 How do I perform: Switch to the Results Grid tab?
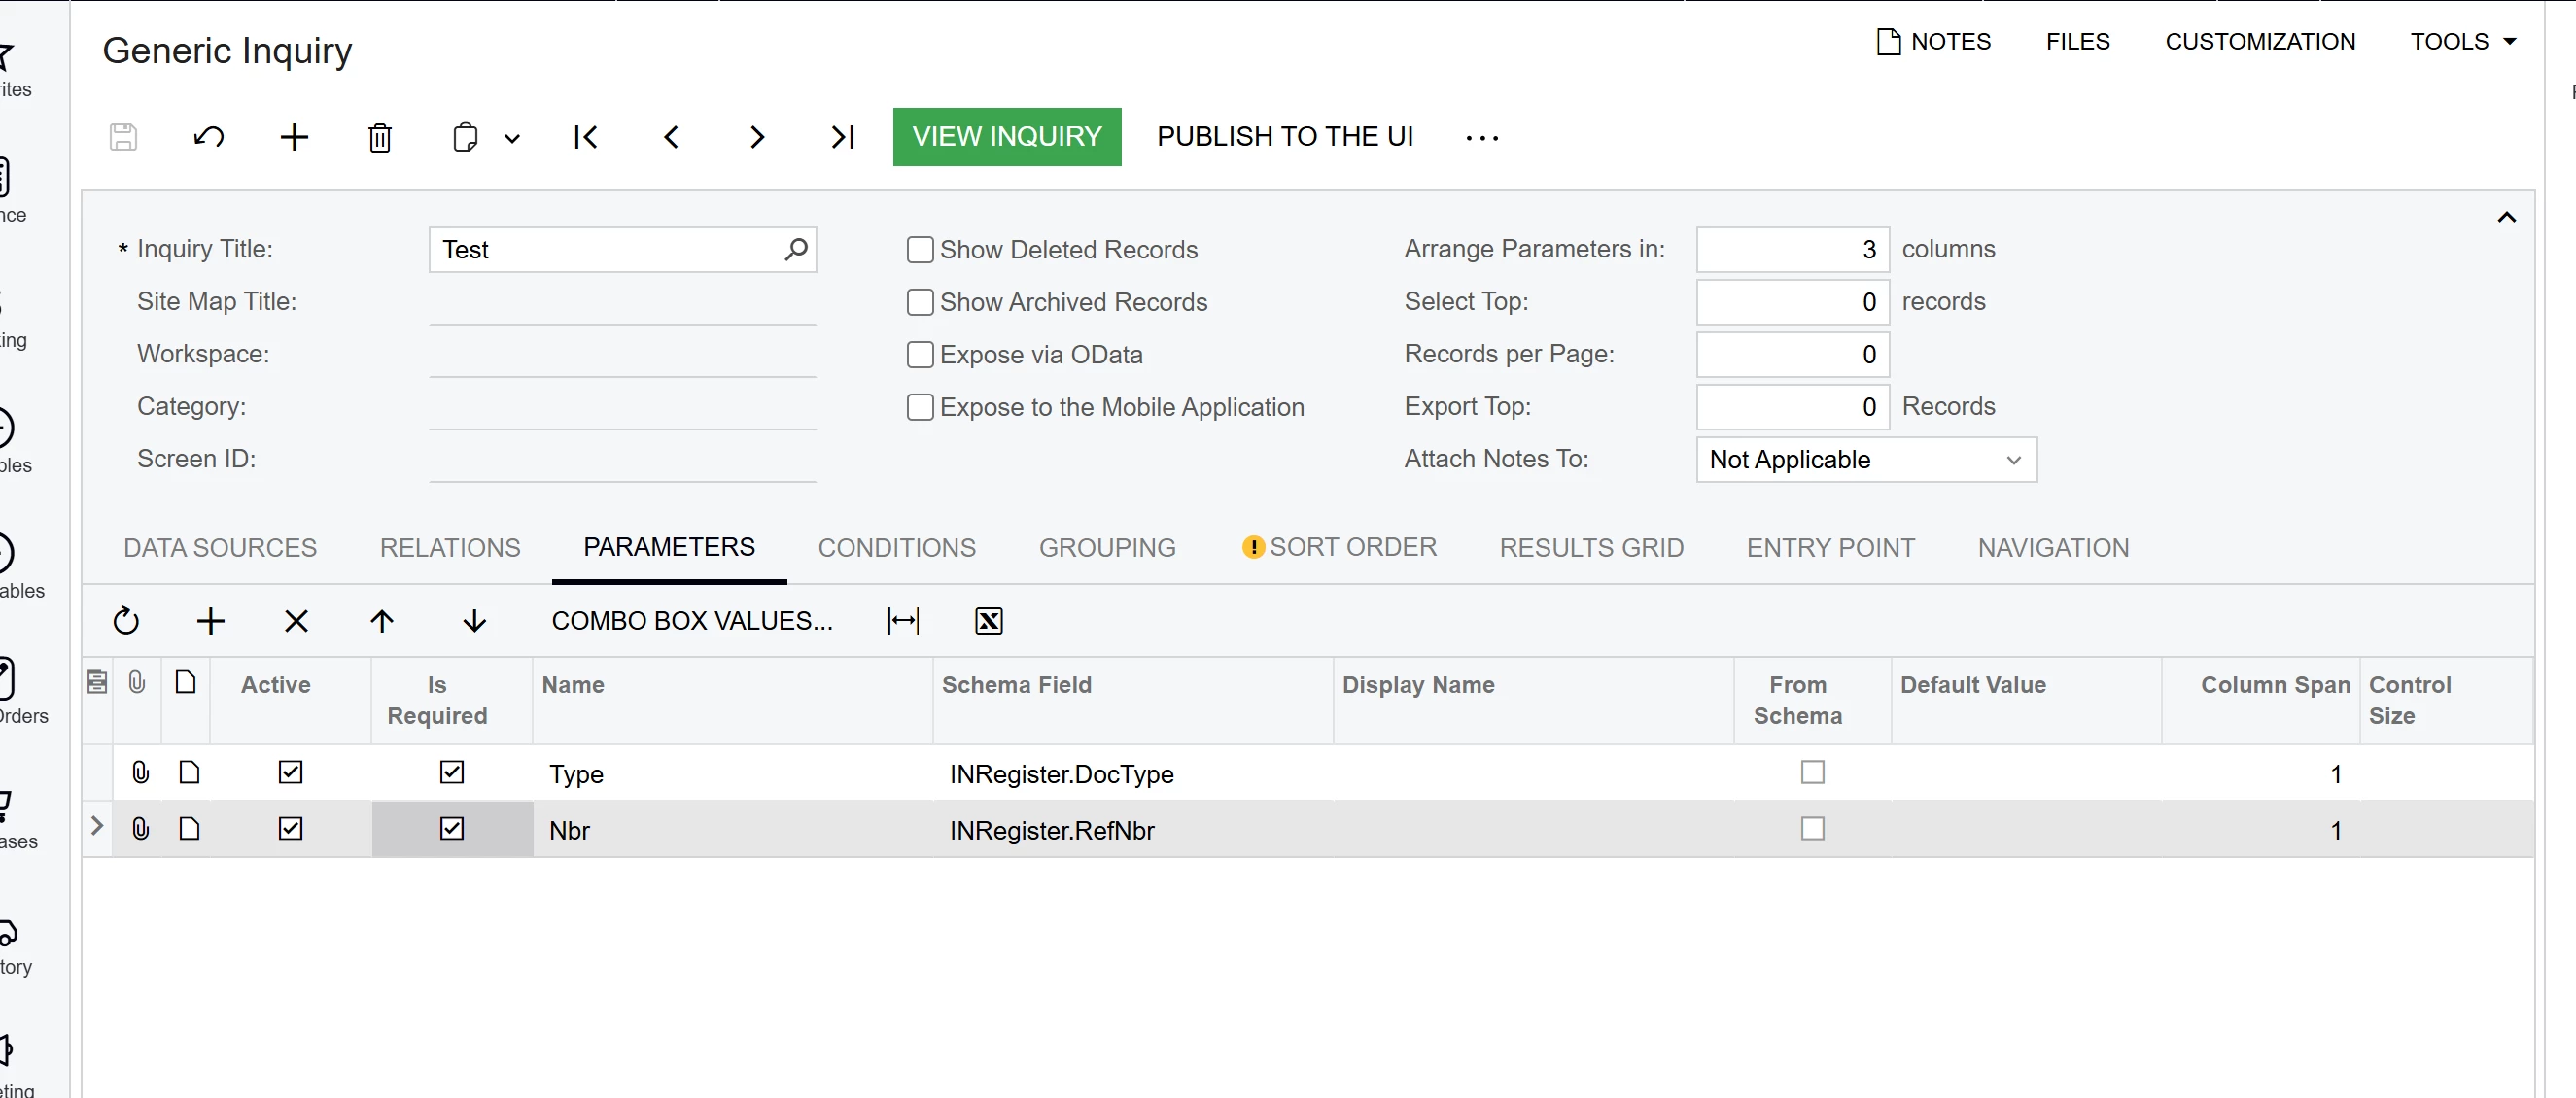point(1591,548)
